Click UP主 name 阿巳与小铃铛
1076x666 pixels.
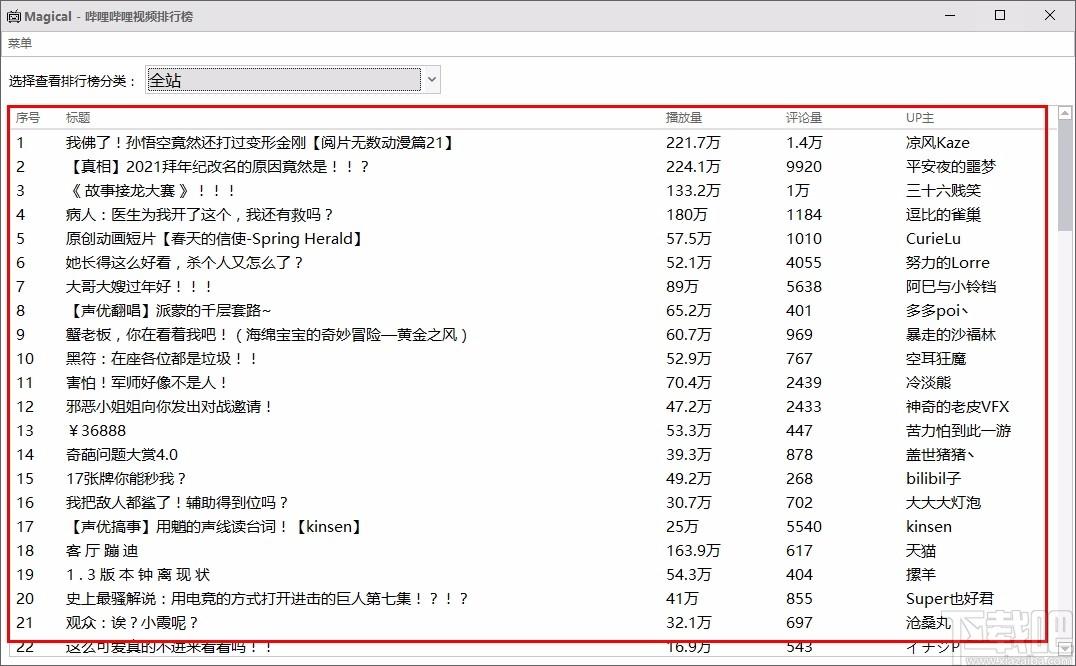[950, 287]
